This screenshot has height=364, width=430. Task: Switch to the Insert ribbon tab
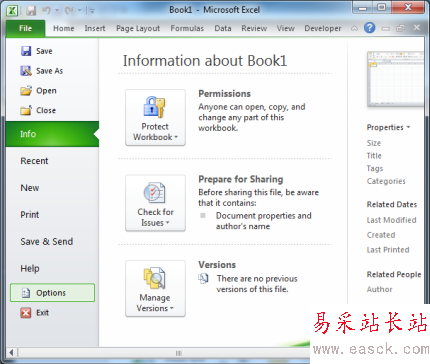click(95, 28)
